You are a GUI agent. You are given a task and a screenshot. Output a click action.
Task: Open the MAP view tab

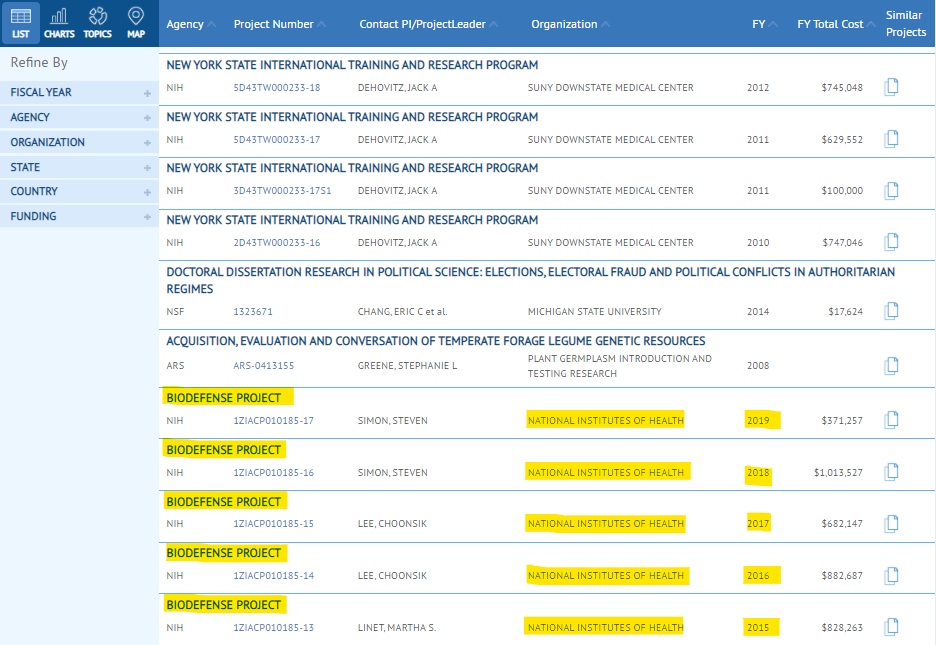coord(136,23)
